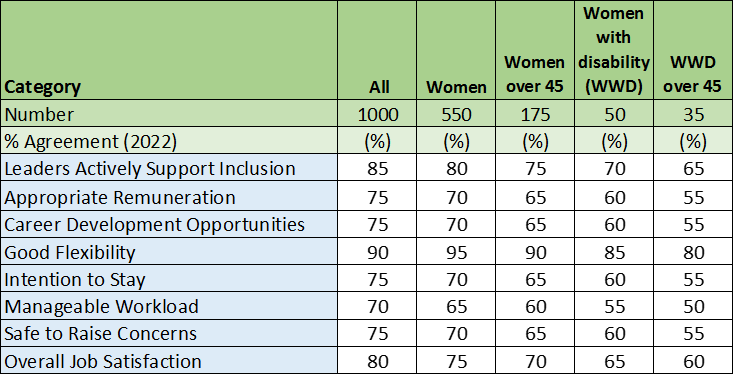The width and height of the screenshot is (734, 375).
Task: Select Leaders Actively Support Inclusion row label
Action: tap(169, 168)
